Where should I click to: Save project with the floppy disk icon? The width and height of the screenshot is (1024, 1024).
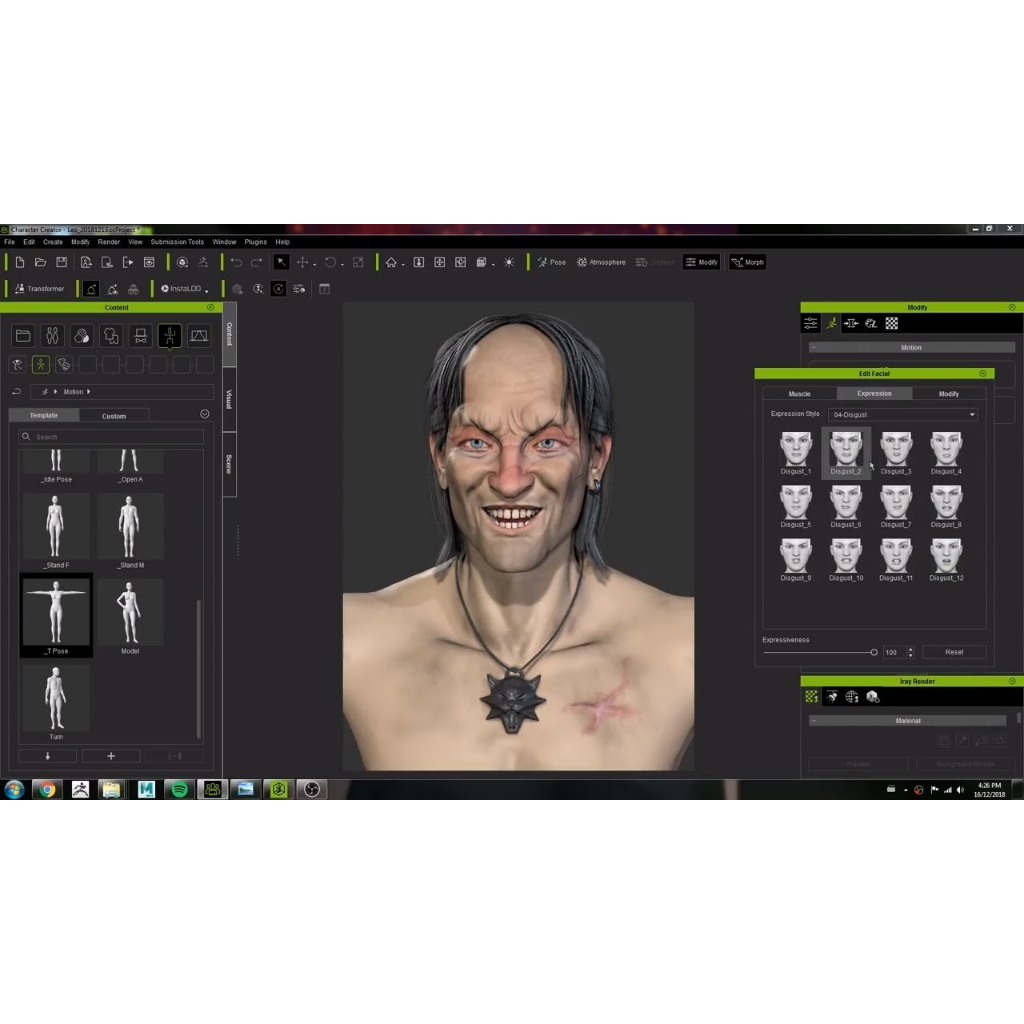tap(61, 262)
